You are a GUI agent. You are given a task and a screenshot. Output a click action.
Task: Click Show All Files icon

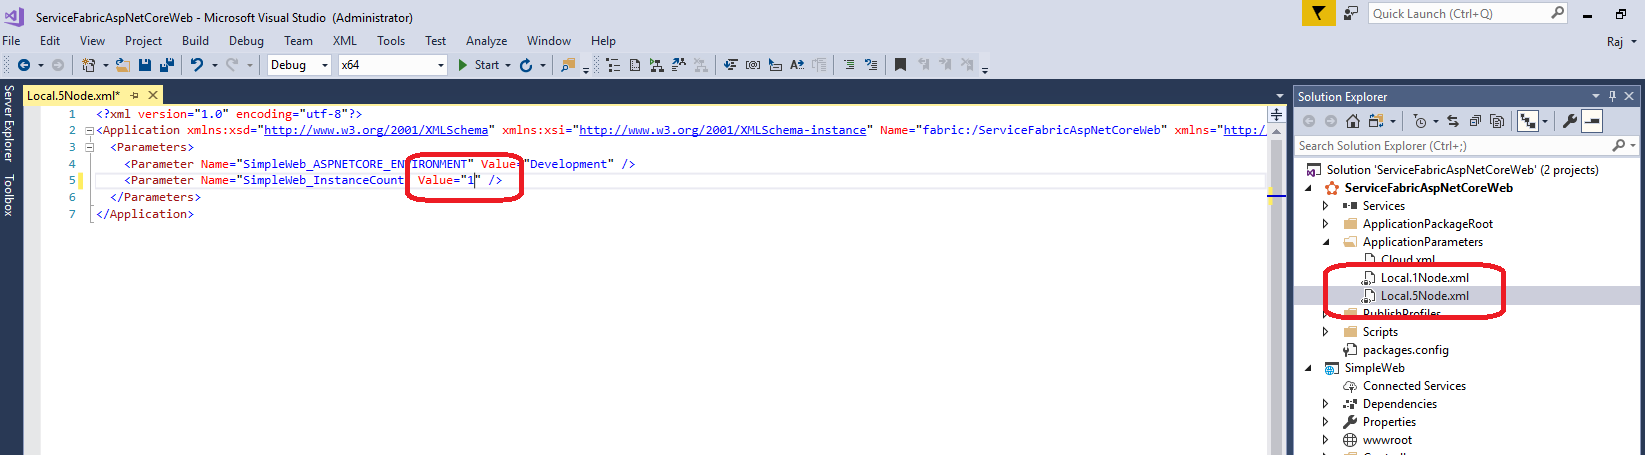(x=1497, y=121)
